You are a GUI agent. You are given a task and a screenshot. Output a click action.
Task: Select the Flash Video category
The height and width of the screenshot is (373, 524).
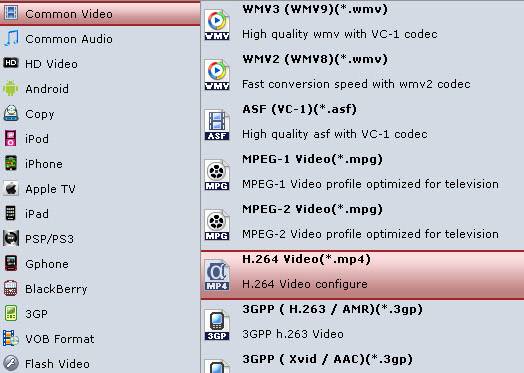[x=57, y=364]
